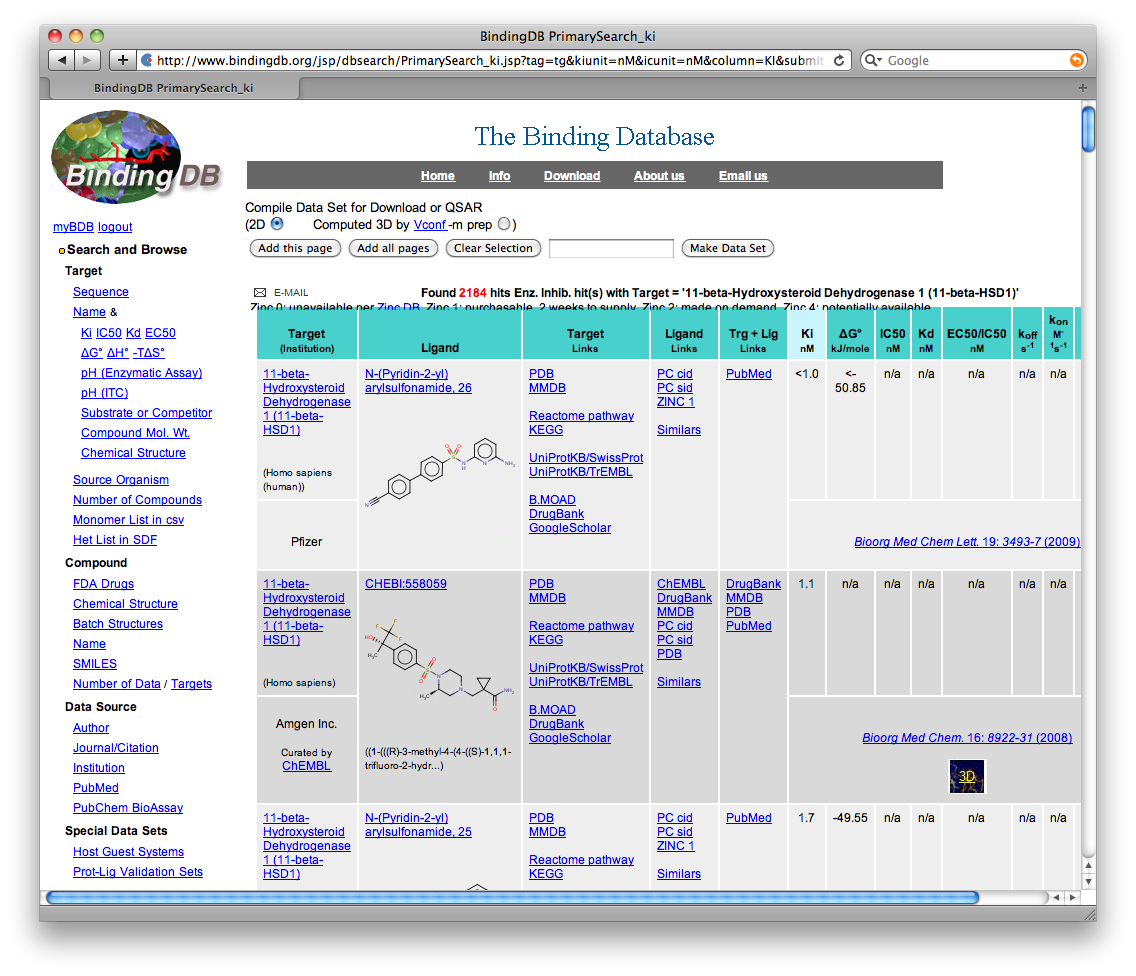The width and height of the screenshot is (1136, 976).
Task: Click the BindingDB logo image
Action: 136,157
